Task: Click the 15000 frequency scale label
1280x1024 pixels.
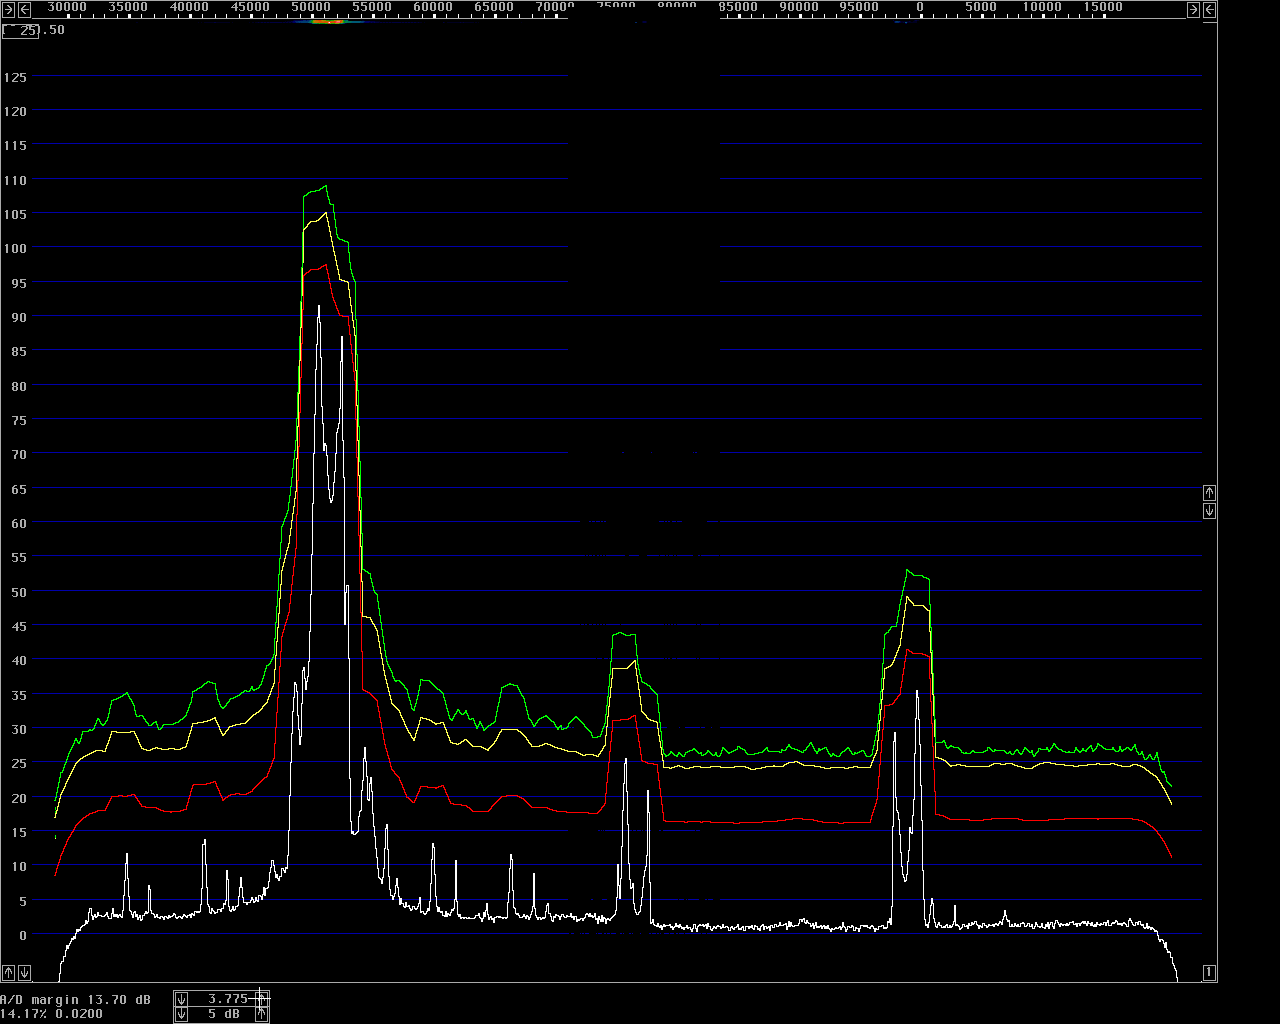Action: point(1103,7)
